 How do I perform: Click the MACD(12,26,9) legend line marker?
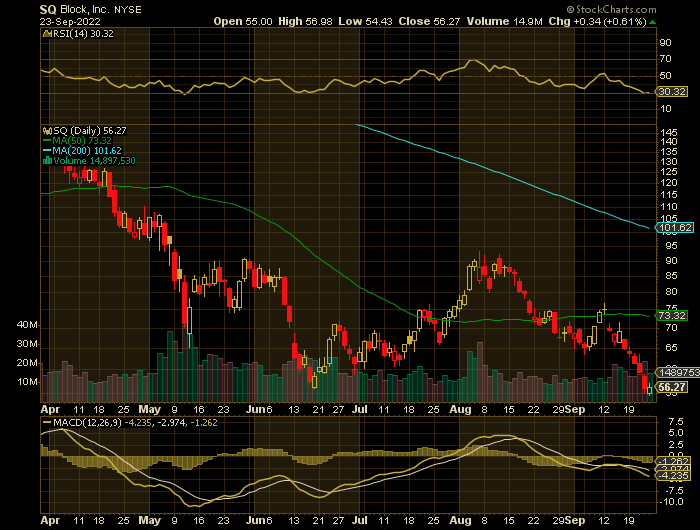[x=44, y=423]
